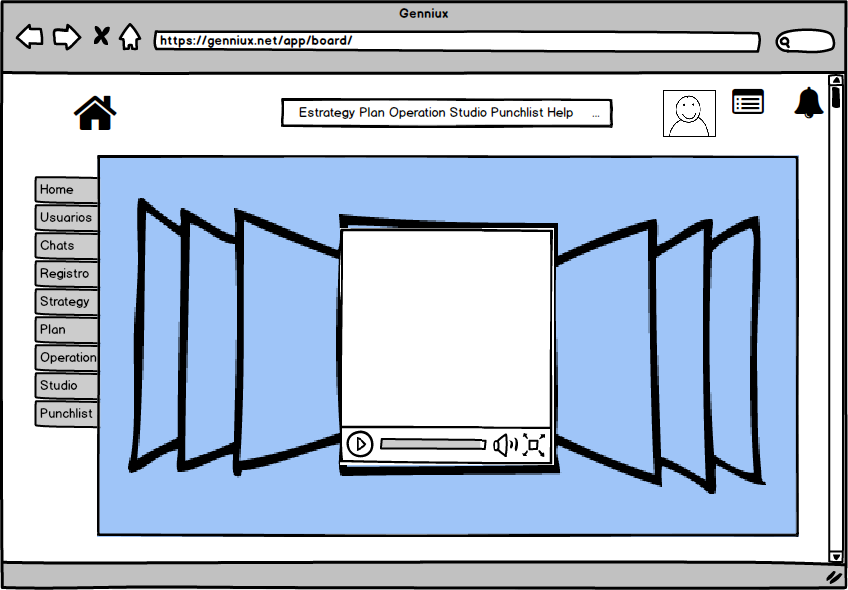Click the browser forward arrow
The width and height of the screenshot is (848, 590).
pos(67,37)
